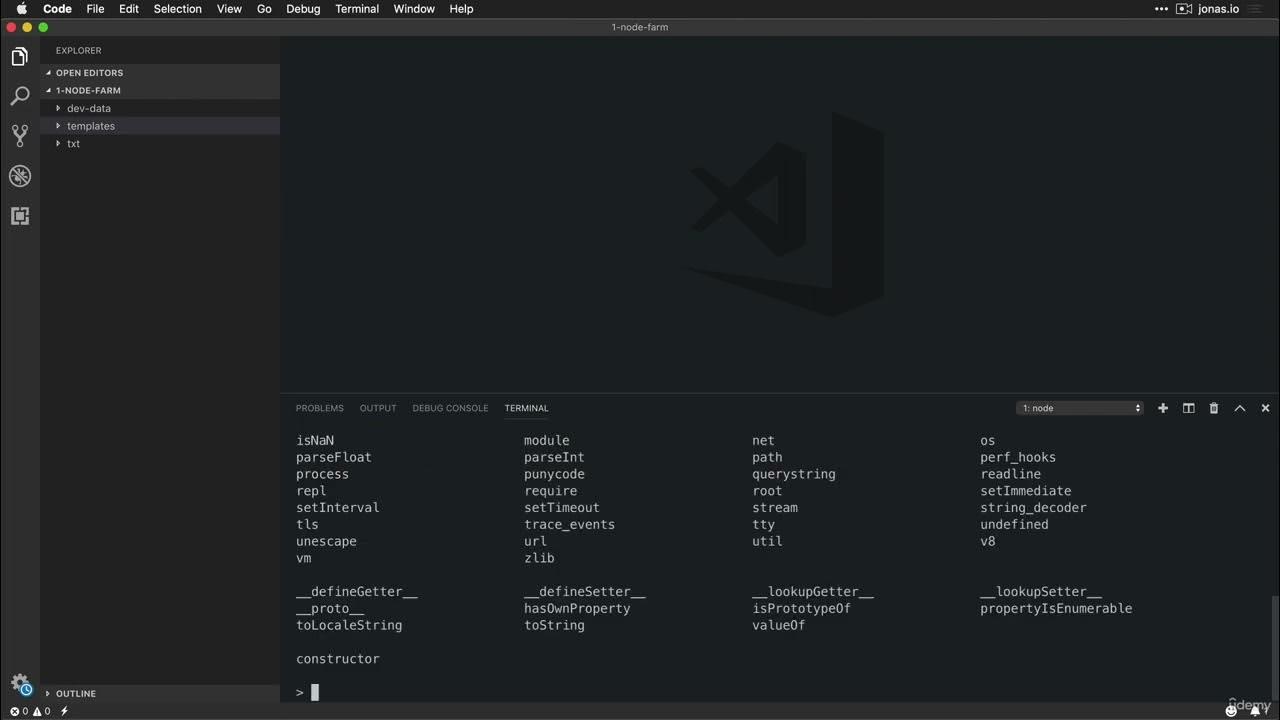Image resolution: width=1280 pixels, height=720 pixels.
Task: Click errors and warnings count in status bar
Action: pos(30,711)
